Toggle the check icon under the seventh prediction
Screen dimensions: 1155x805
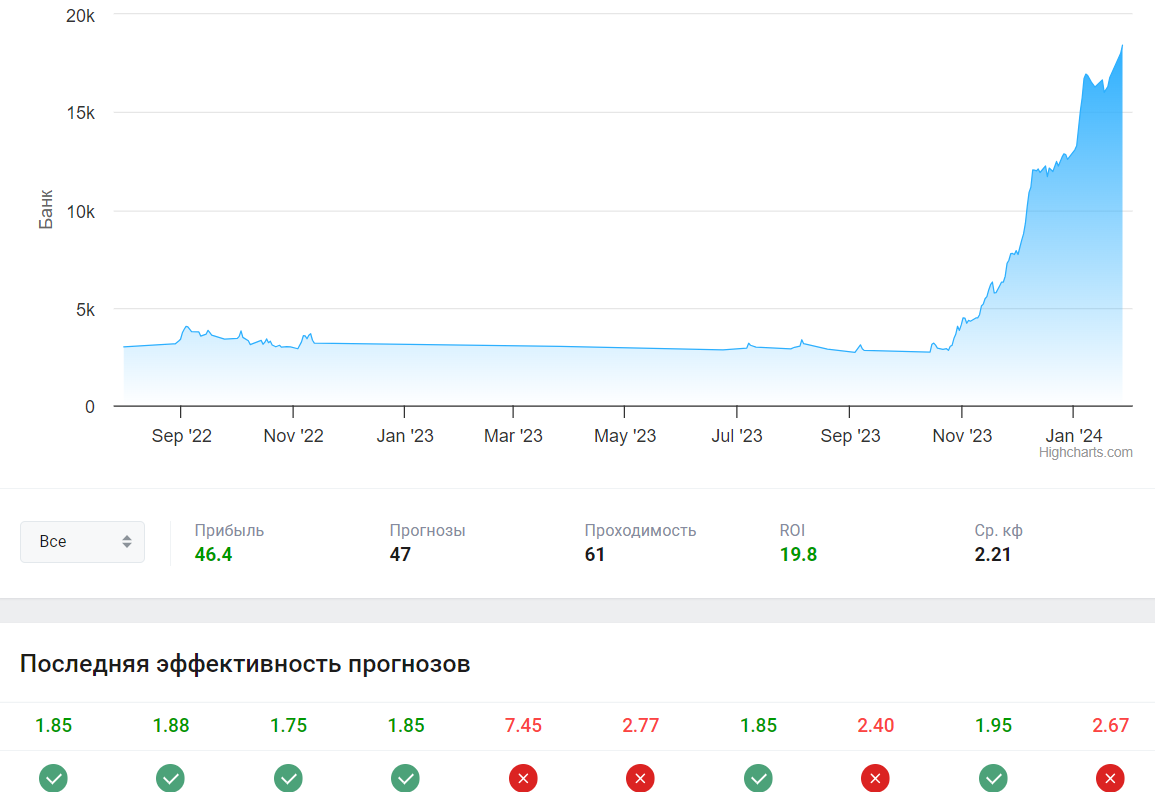click(758, 777)
